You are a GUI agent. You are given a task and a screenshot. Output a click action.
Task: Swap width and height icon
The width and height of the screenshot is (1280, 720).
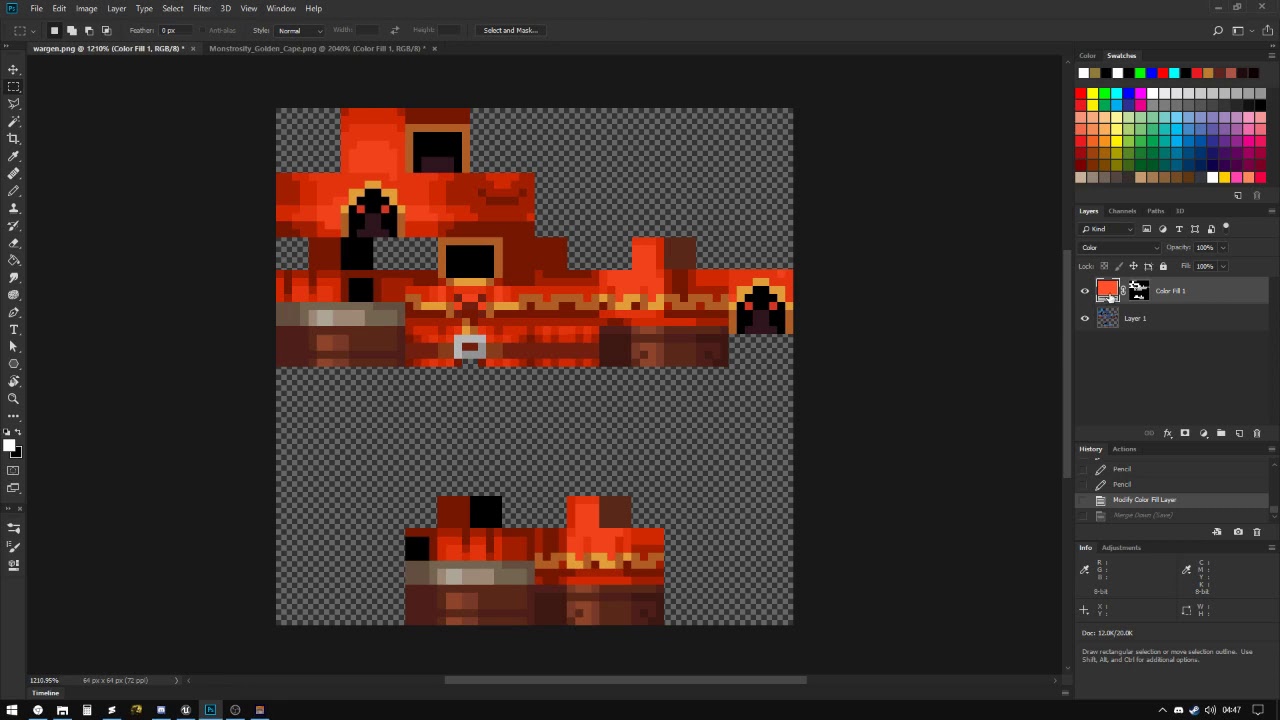coord(394,30)
